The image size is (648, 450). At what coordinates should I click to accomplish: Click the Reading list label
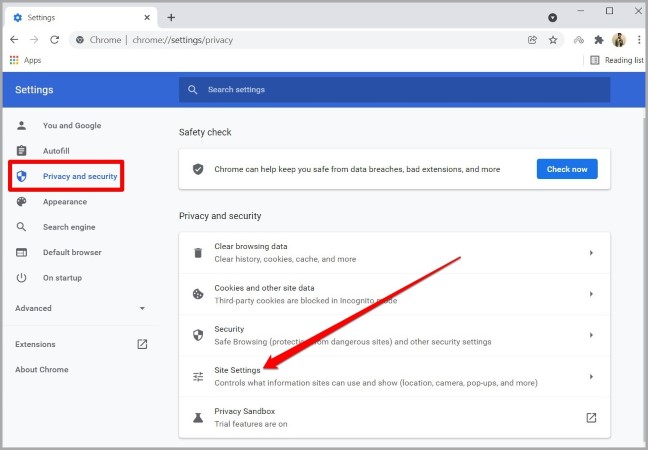[x=624, y=60]
